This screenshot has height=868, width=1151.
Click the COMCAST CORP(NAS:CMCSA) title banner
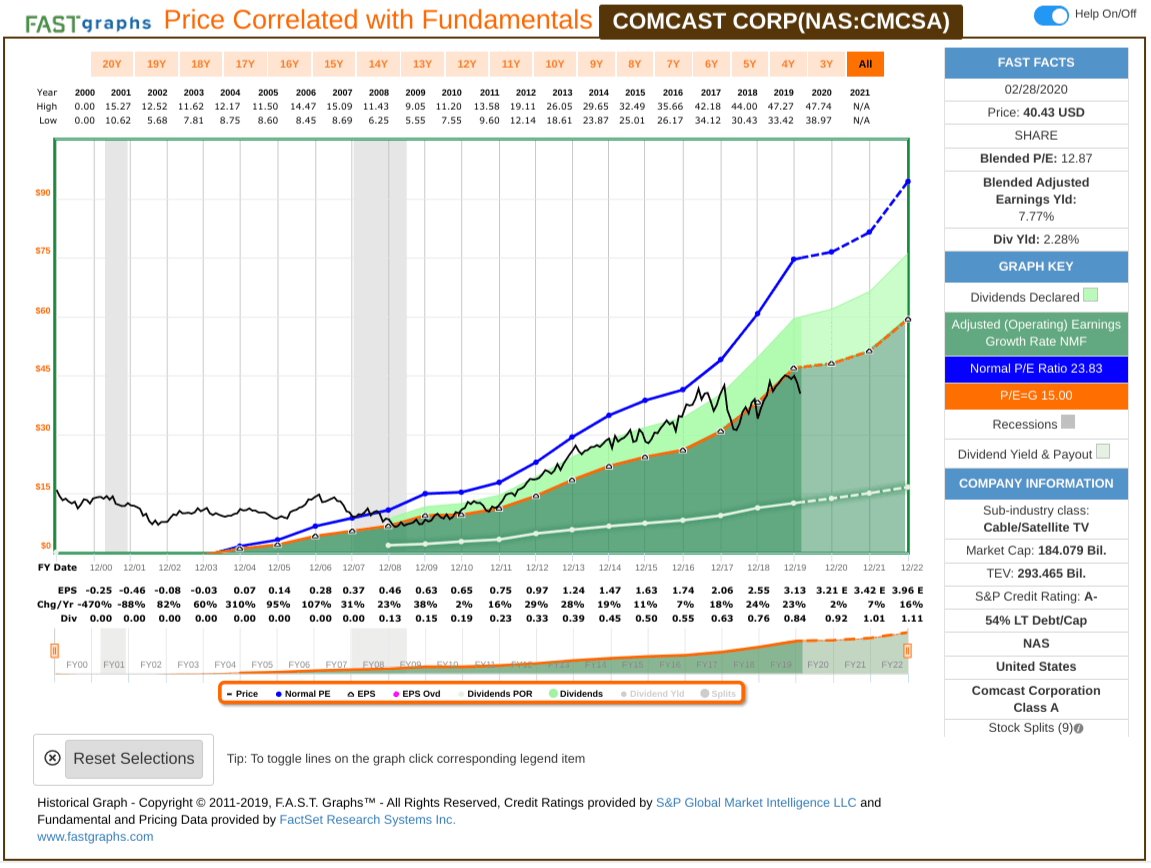coord(781,21)
